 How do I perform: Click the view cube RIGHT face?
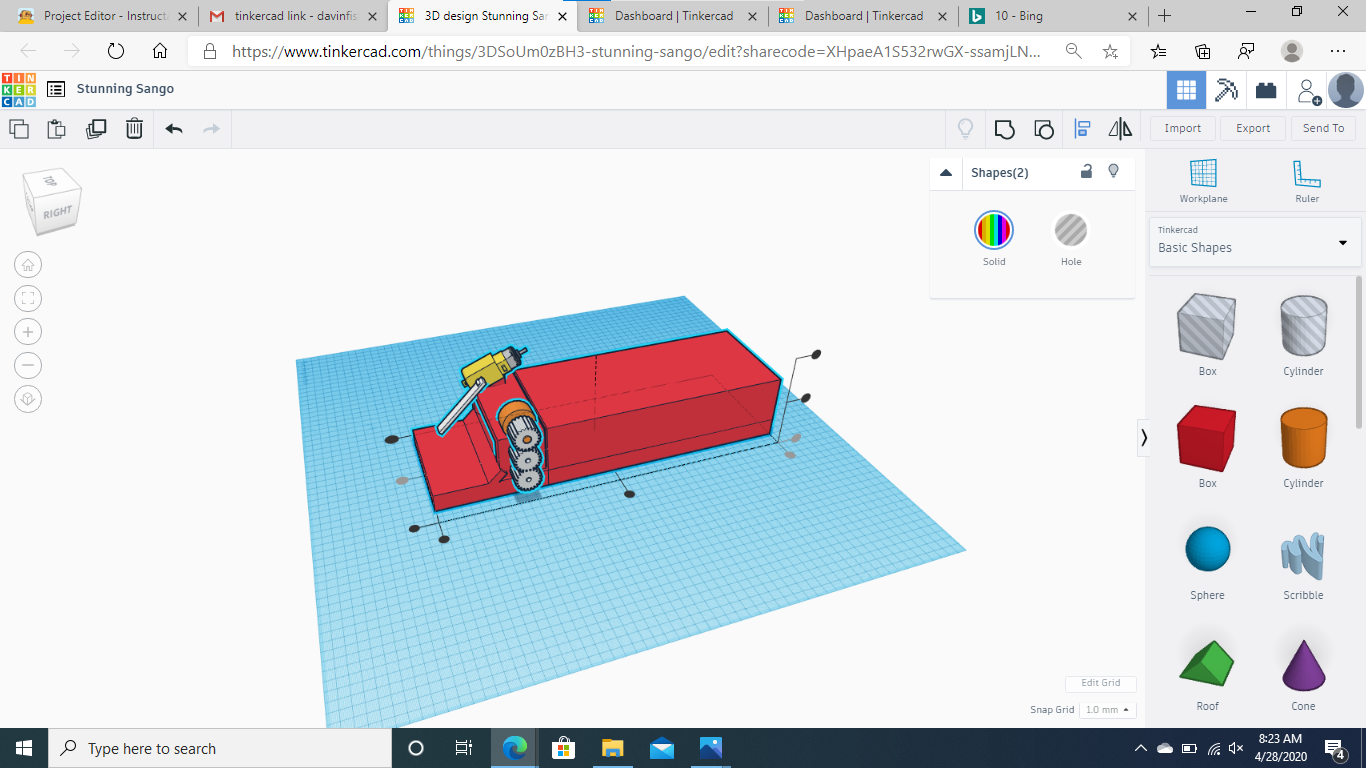point(57,211)
